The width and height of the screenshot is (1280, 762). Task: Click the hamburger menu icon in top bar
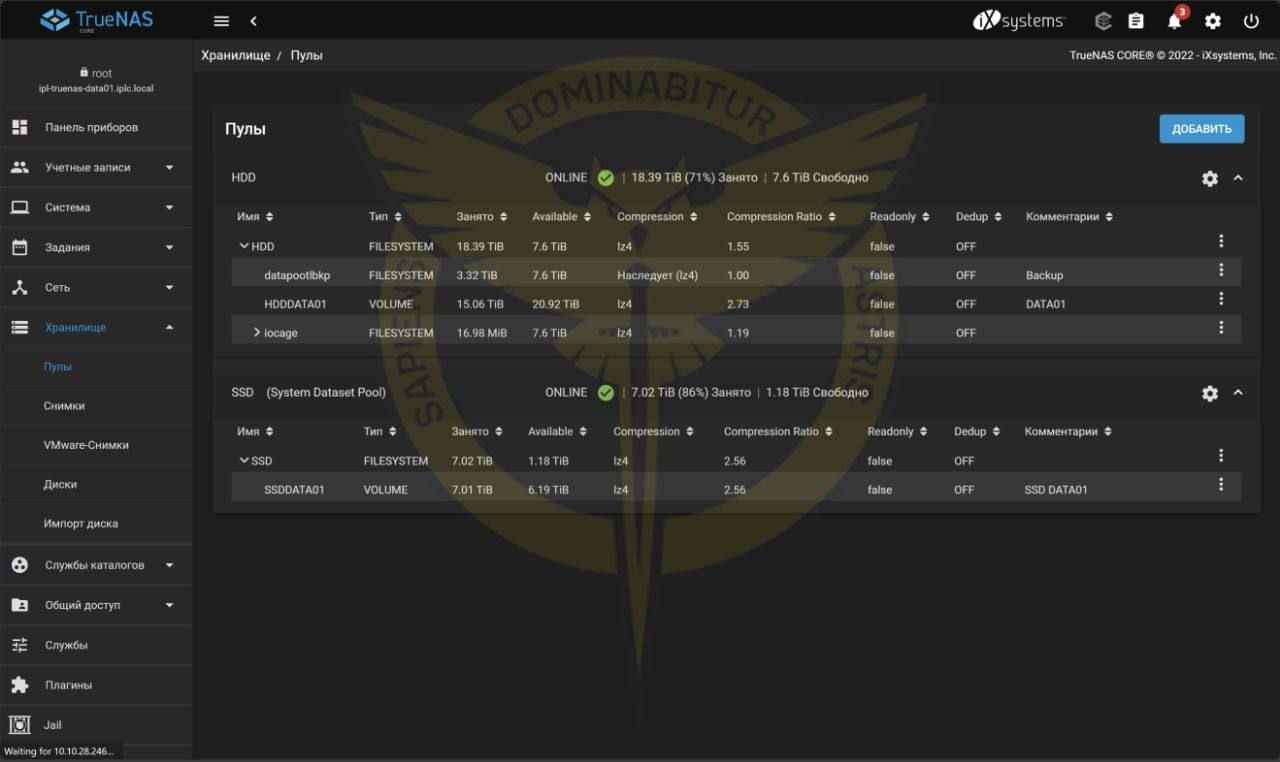222,21
